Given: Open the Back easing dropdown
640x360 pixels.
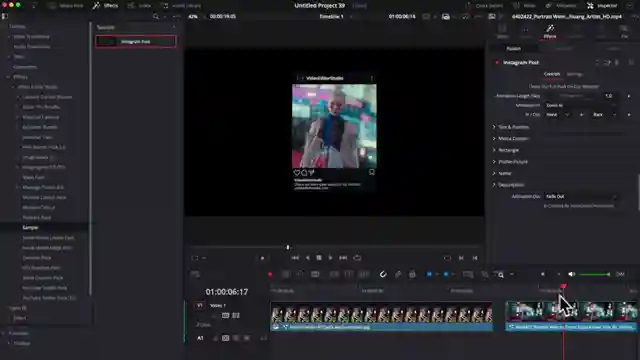Looking at the screenshot, I should 605,115.
